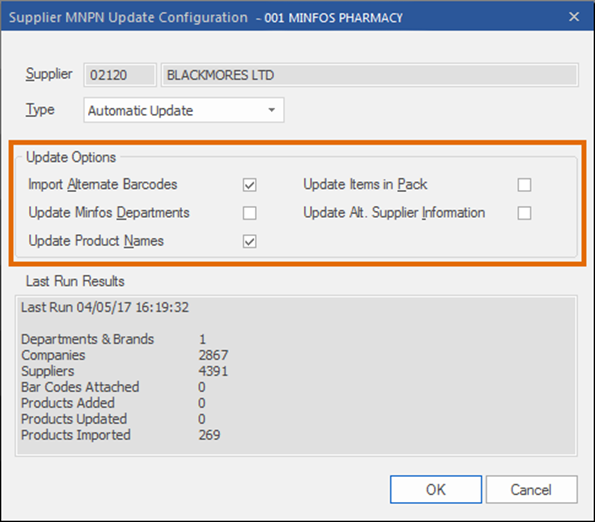This screenshot has height=522, width=595.
Task: Click the Update Product Names label
Action: [96, 241]
